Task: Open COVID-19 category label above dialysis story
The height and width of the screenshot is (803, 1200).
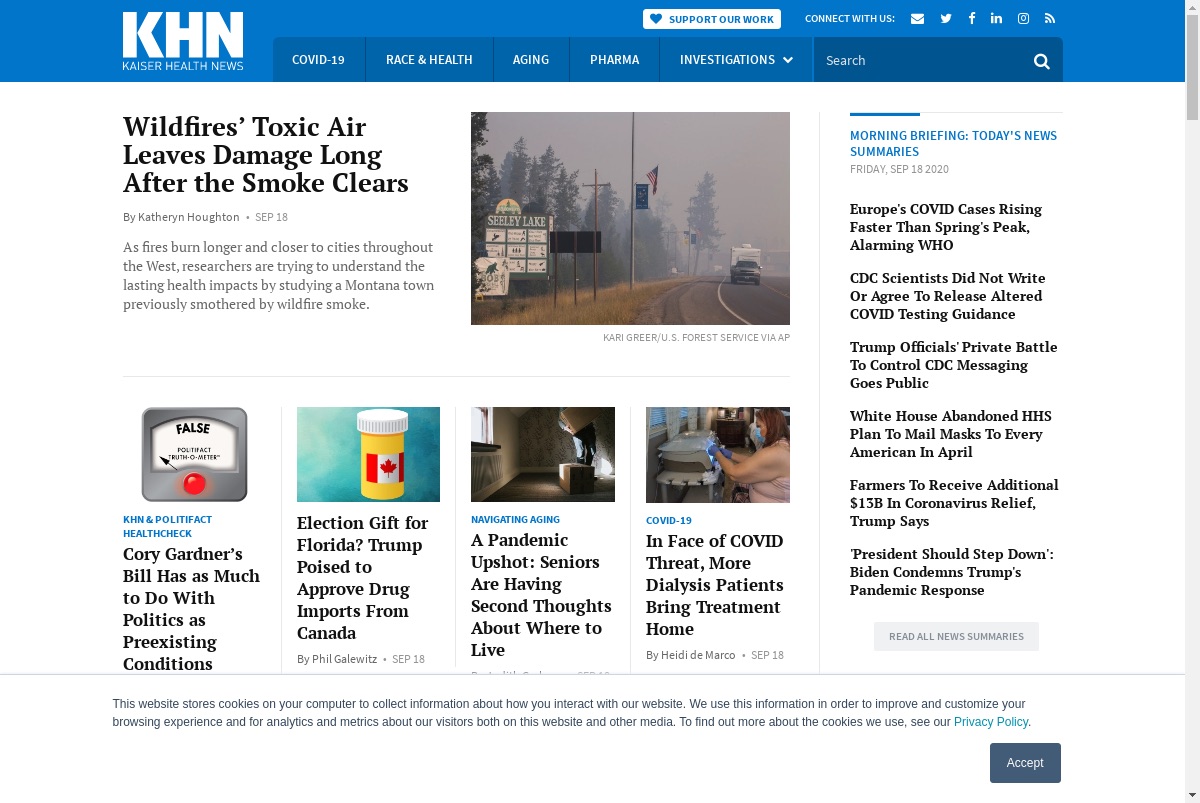Action: click(669, 520)
